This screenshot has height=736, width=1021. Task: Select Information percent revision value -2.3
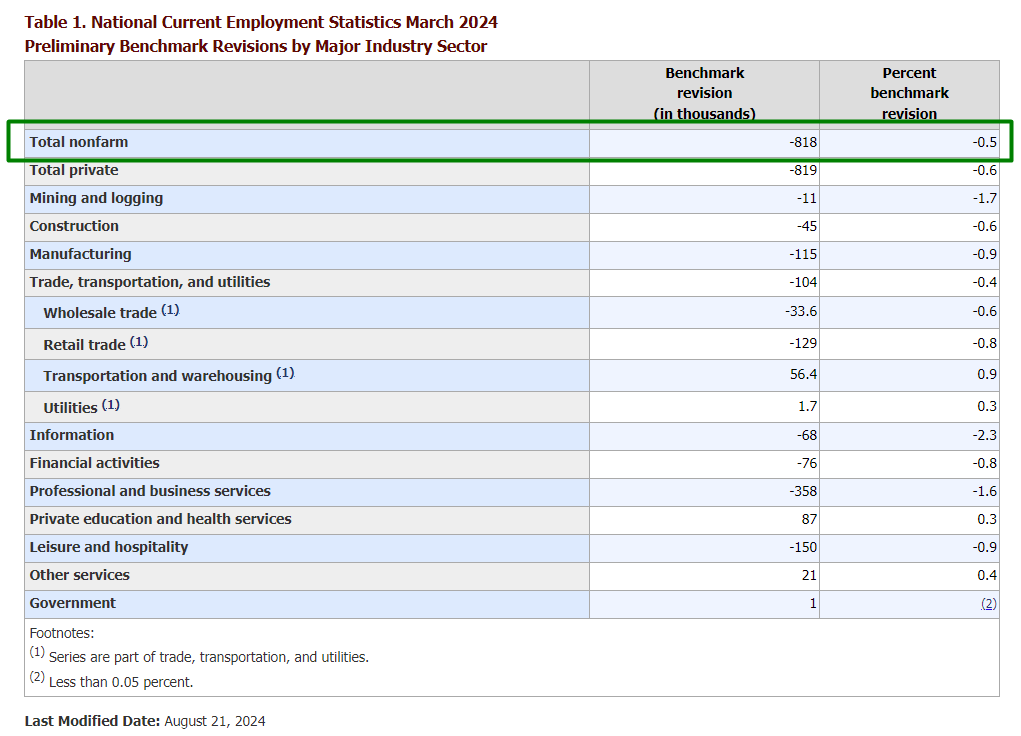(986, 435)
